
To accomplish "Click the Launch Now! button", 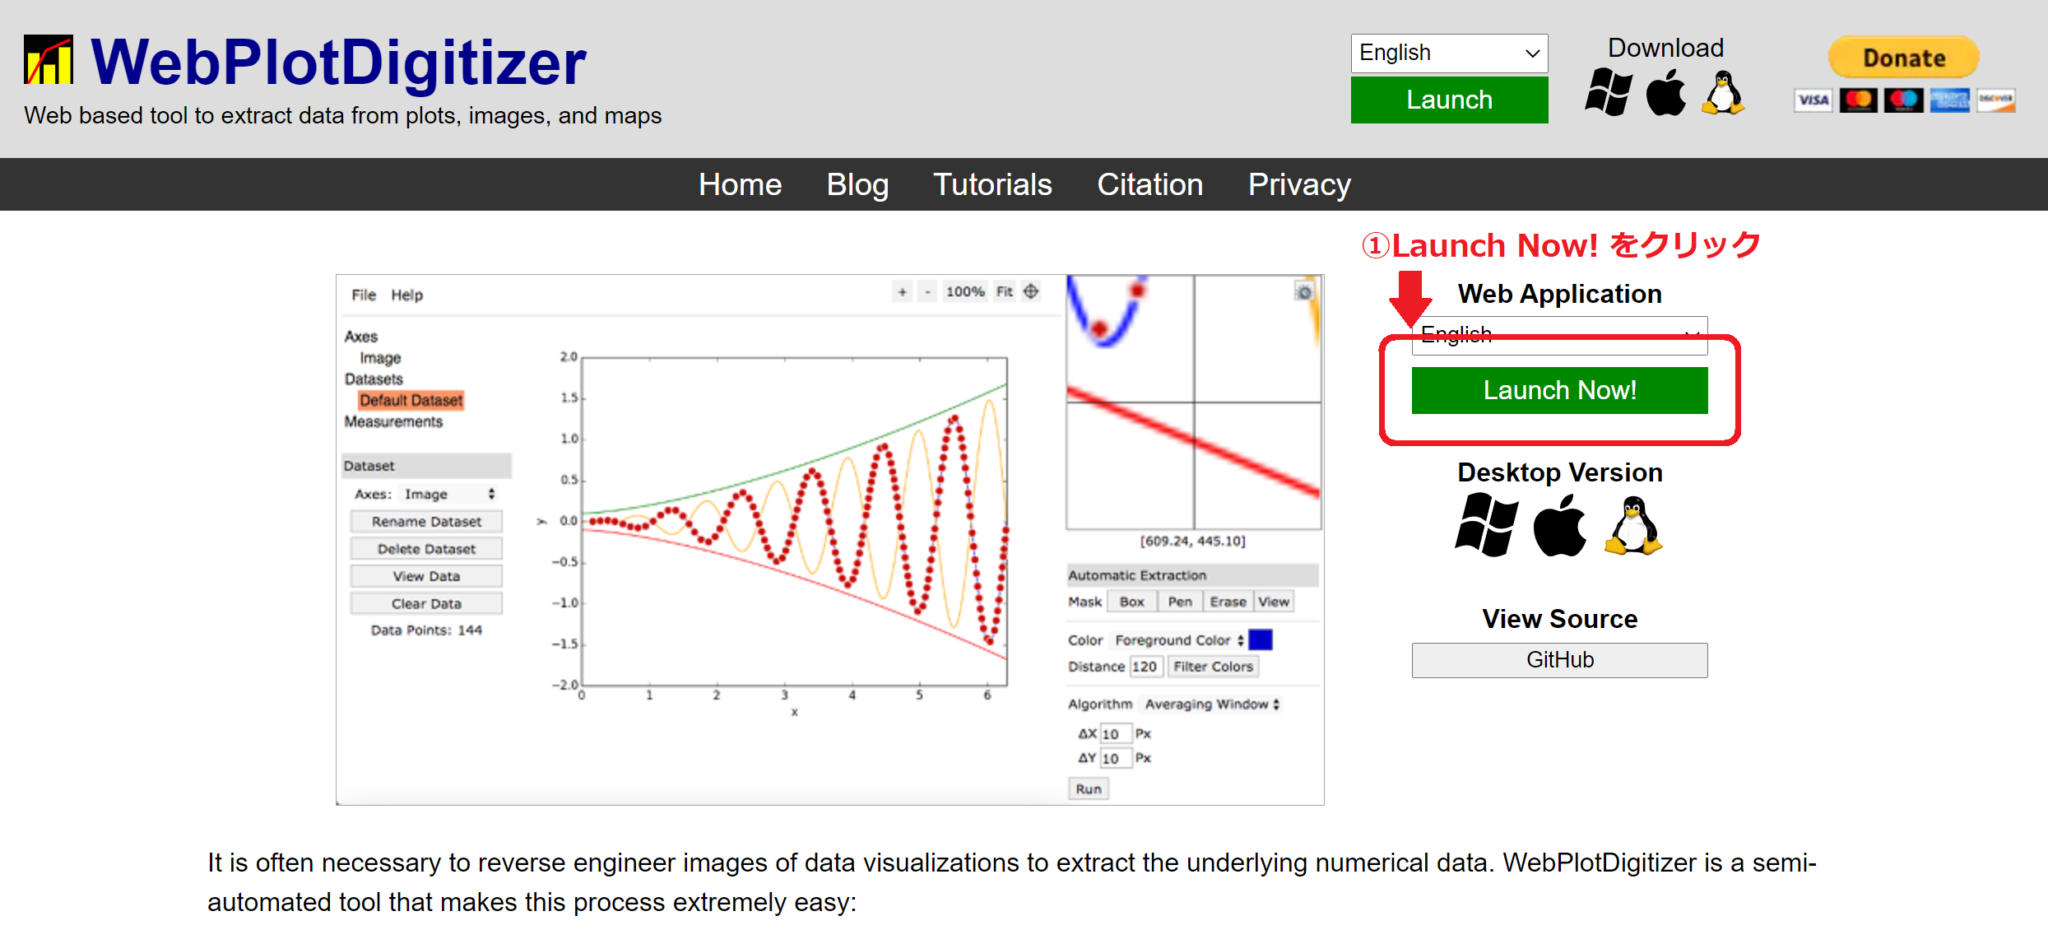I will [1559, 390].
